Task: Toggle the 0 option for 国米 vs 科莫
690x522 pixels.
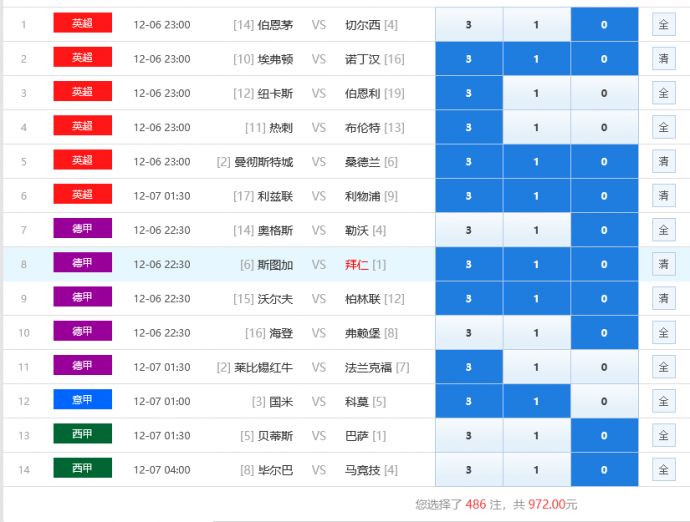Action: [x=604, y=402]
